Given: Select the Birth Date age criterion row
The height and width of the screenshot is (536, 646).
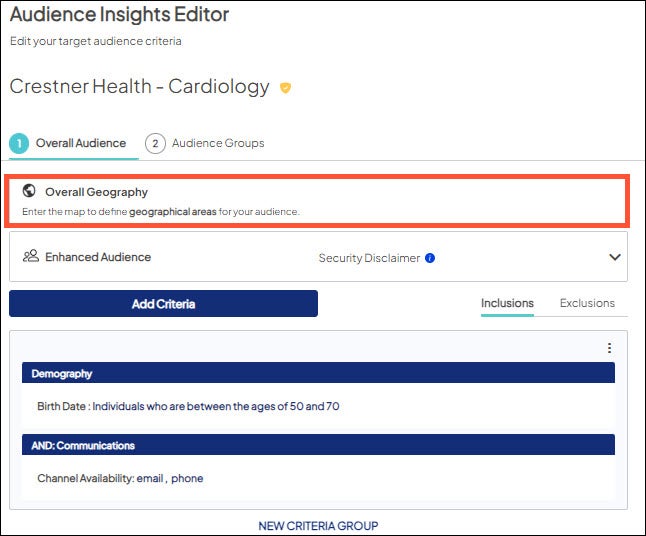Looking at the screenshot, I should (x=188, y=407).
